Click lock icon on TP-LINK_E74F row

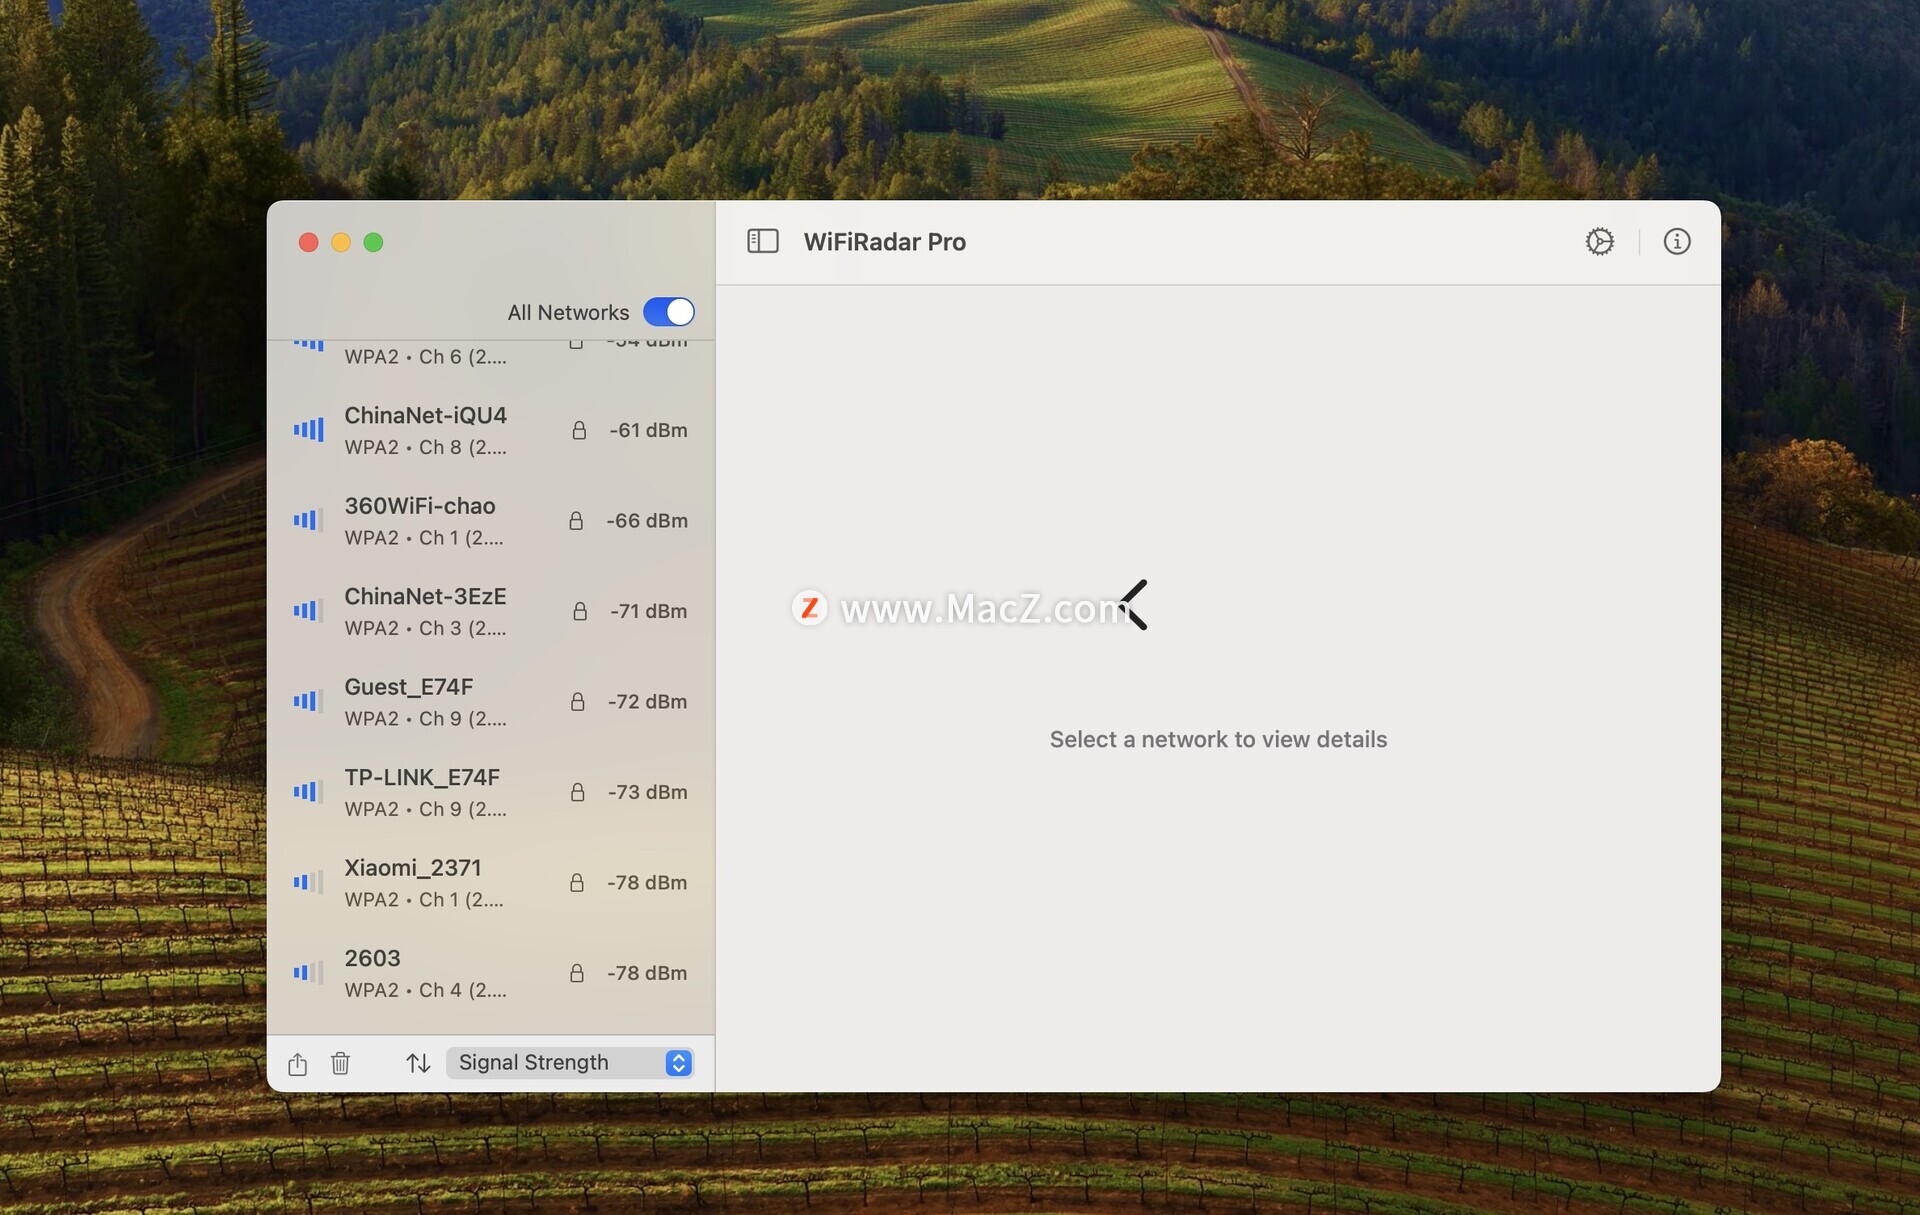pos(577,792)
